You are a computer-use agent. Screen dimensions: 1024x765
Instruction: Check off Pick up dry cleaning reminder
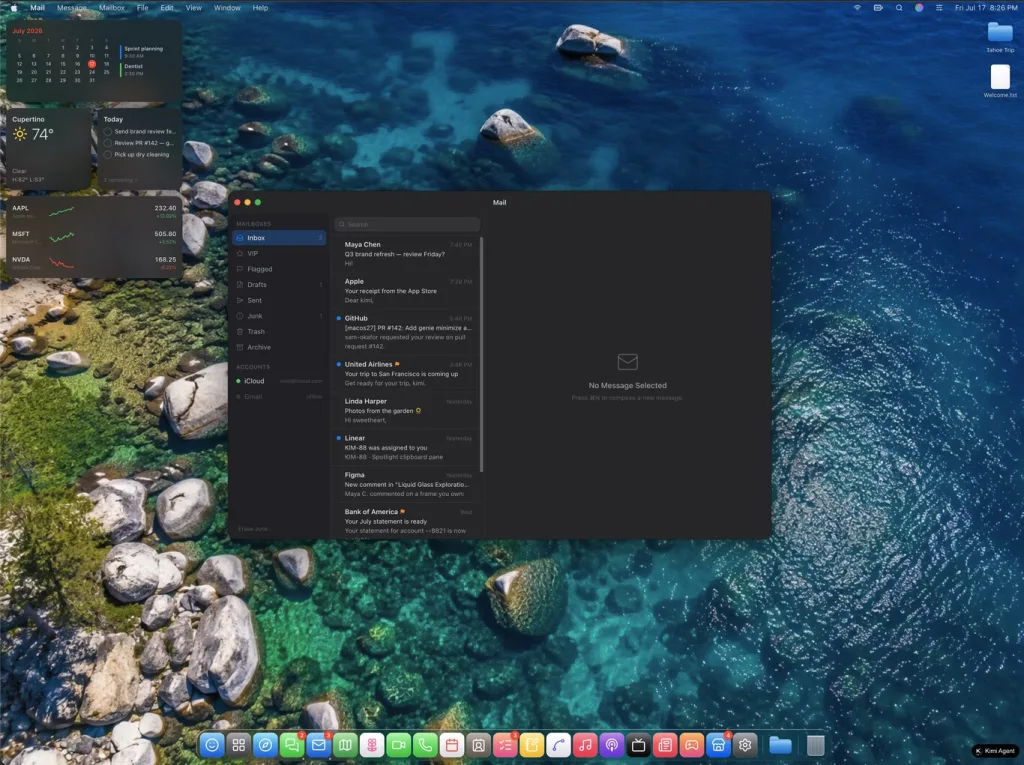click(108, 155)
